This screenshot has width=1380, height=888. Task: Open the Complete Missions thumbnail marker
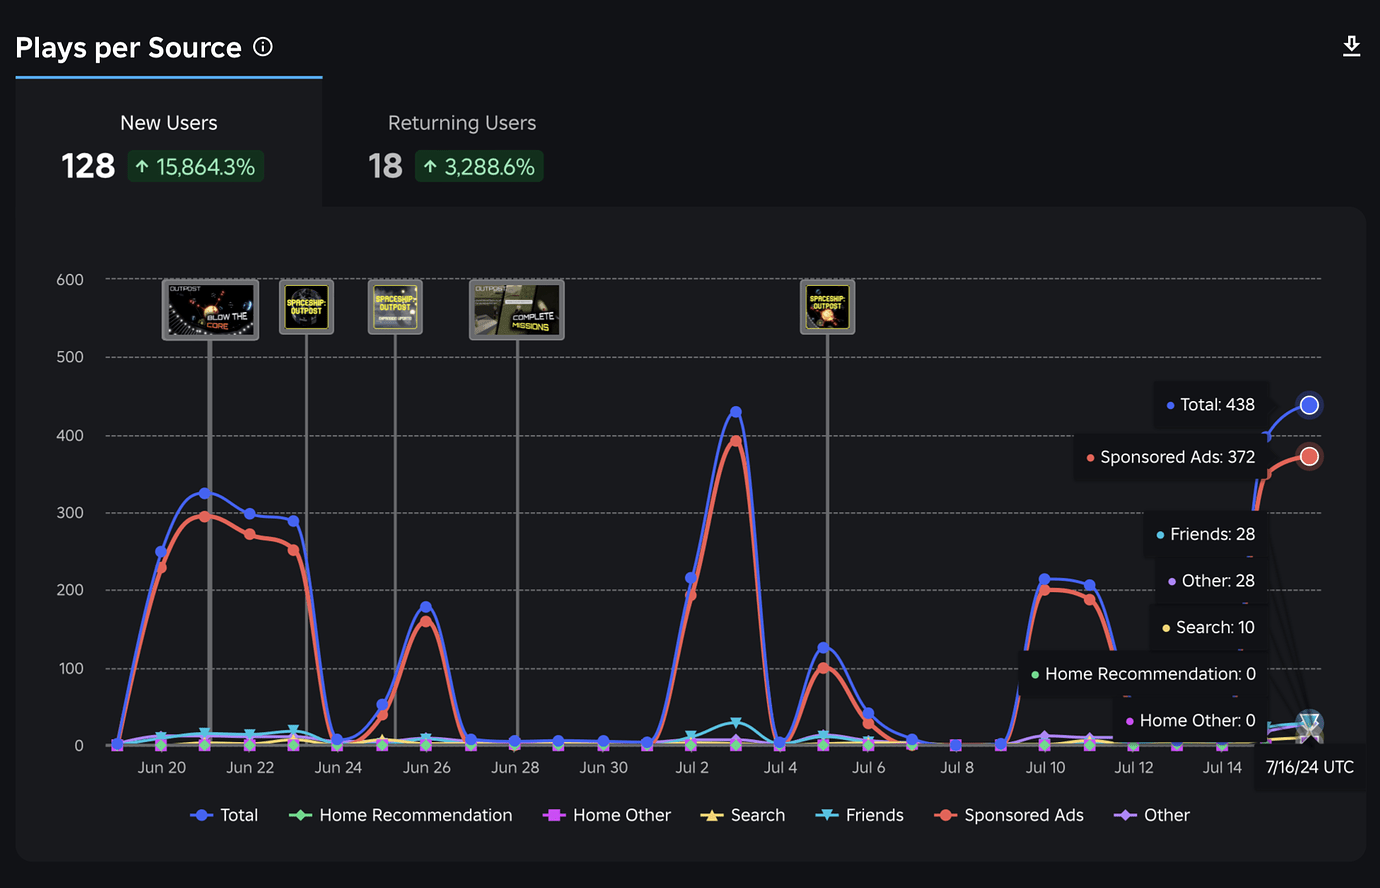click(x=517, y=310)
